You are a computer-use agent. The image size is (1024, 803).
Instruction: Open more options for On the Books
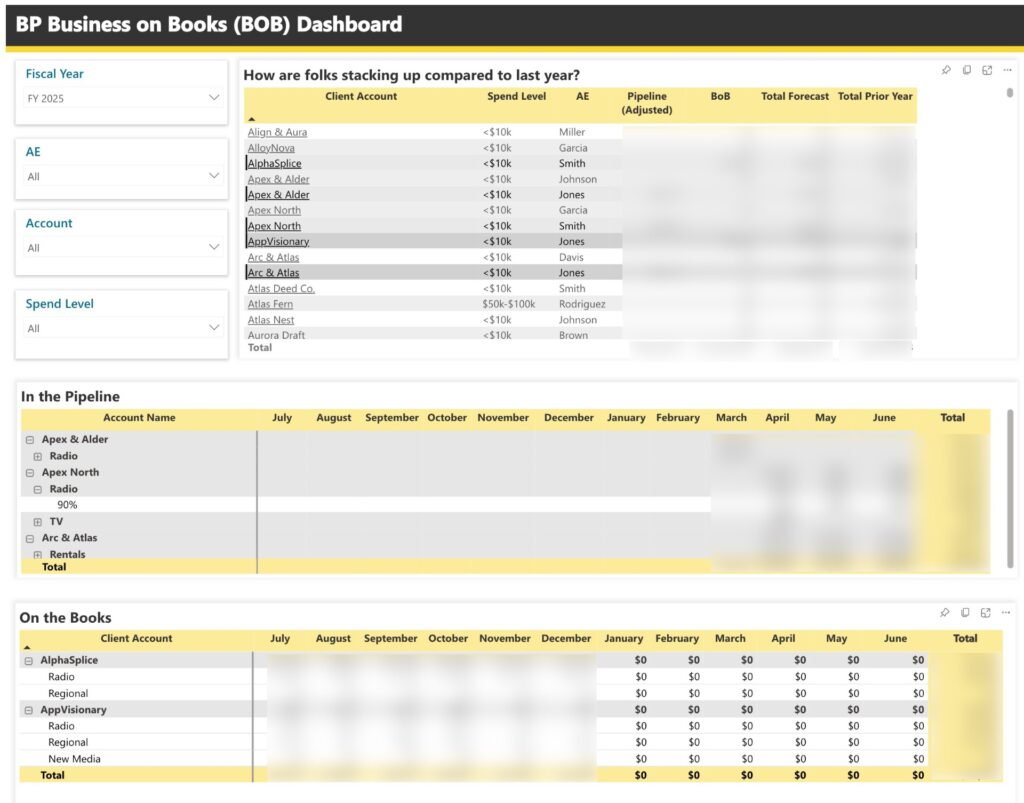tap(1006, 612)
